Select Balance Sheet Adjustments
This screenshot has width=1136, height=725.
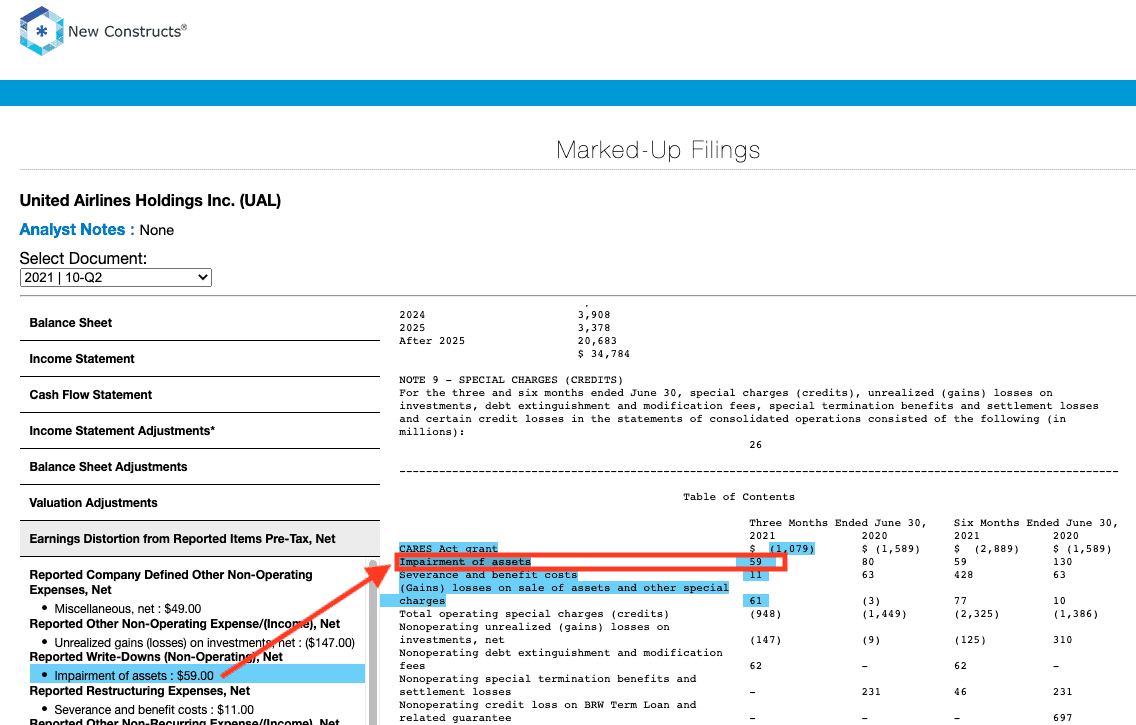(200, 467)
